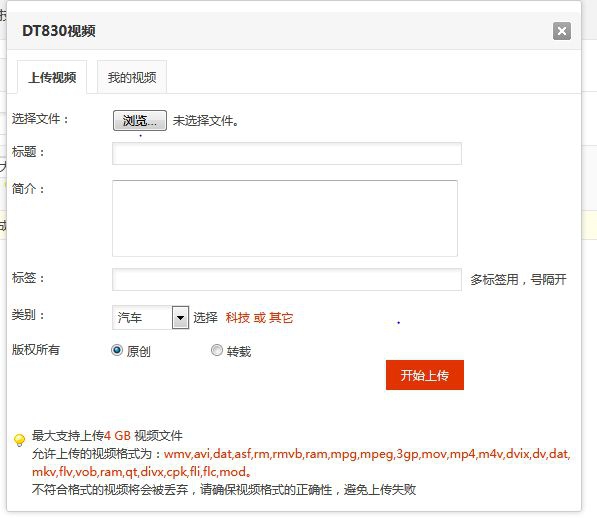Focus the 标题 input field
This screenshot has width=597, height=518.
(x=287, y=153)
